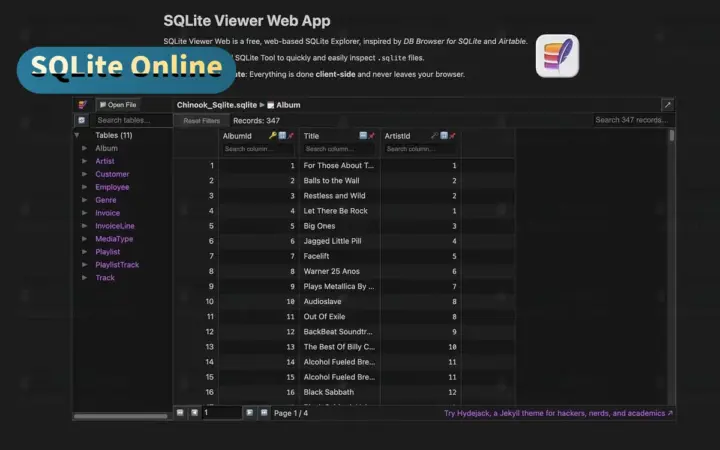Open the Playlist table
Viewport: 720px width, 450px height.
click(107, 252)
